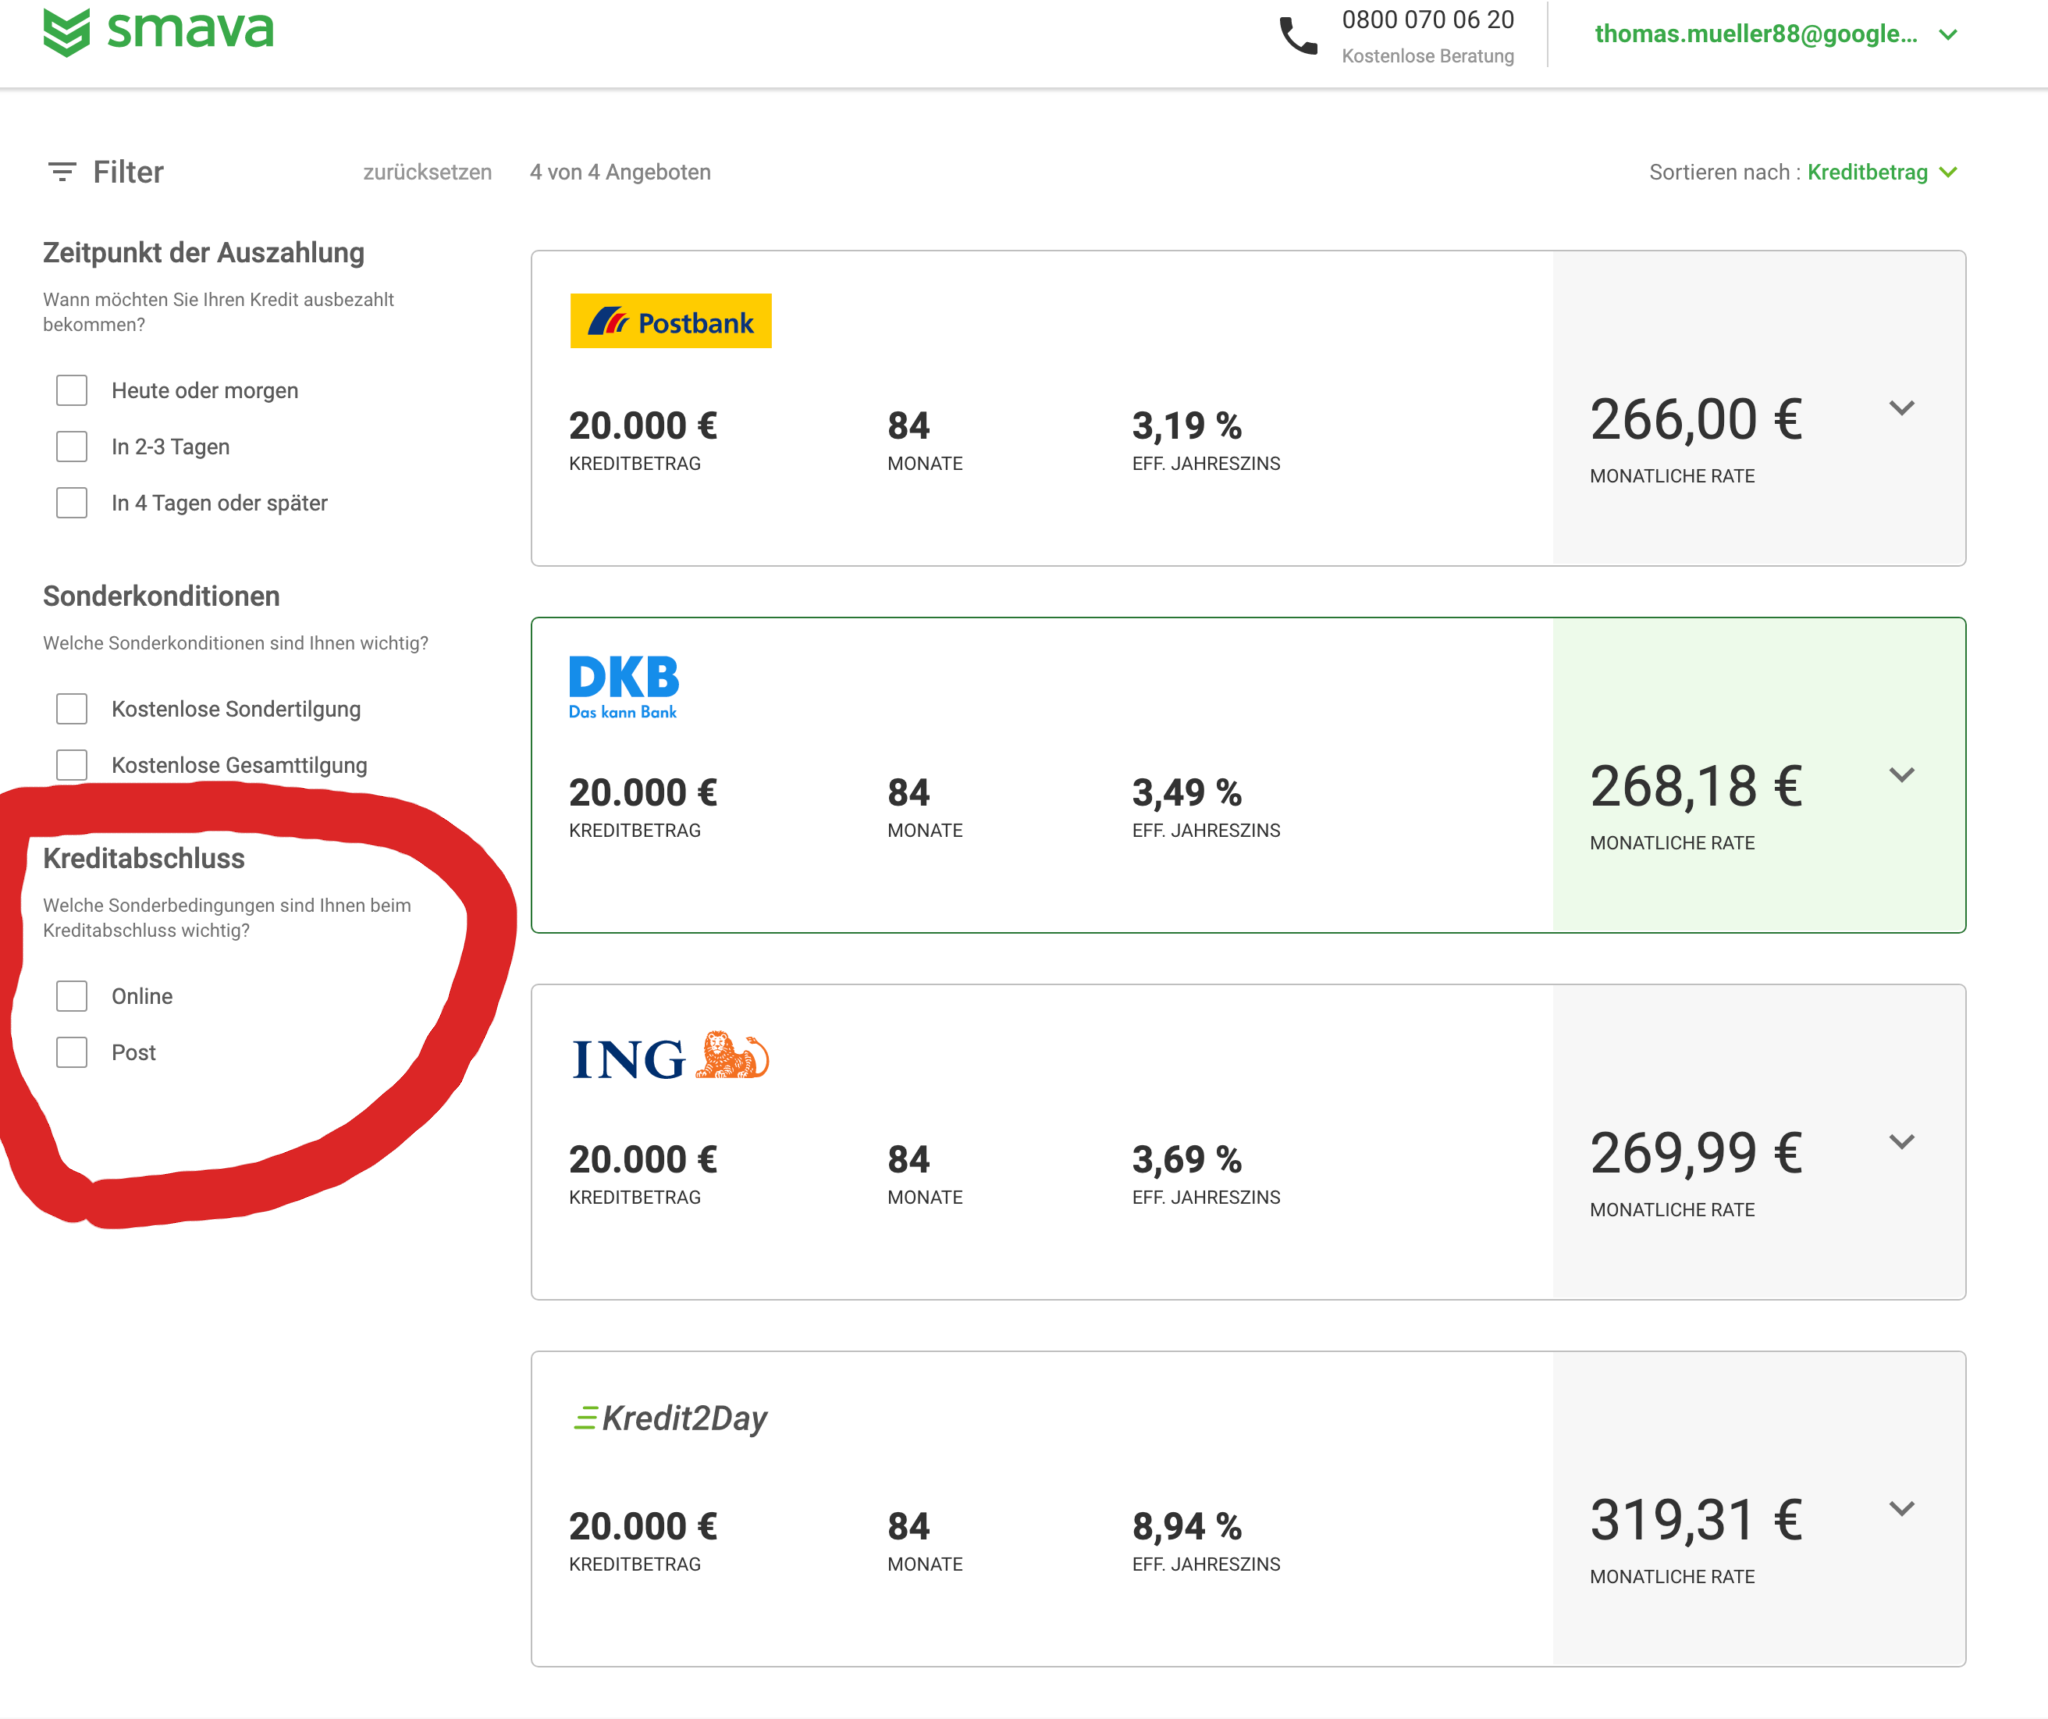Click the 8,94 % interest rate
The image size is (2048, 1719).
pos(1187,1527)
